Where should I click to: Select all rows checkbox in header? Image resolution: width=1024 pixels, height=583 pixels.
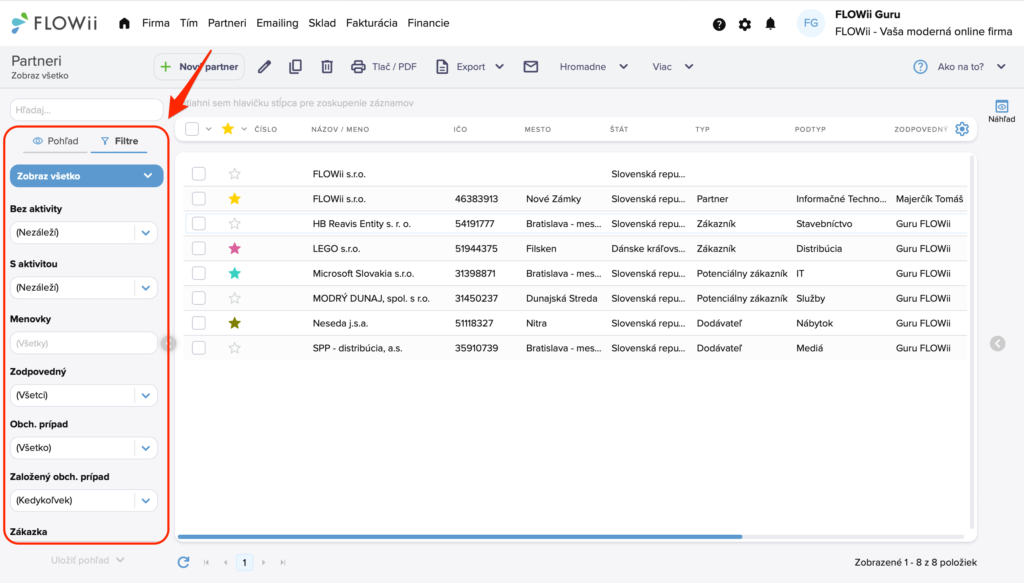pos(192,129)
